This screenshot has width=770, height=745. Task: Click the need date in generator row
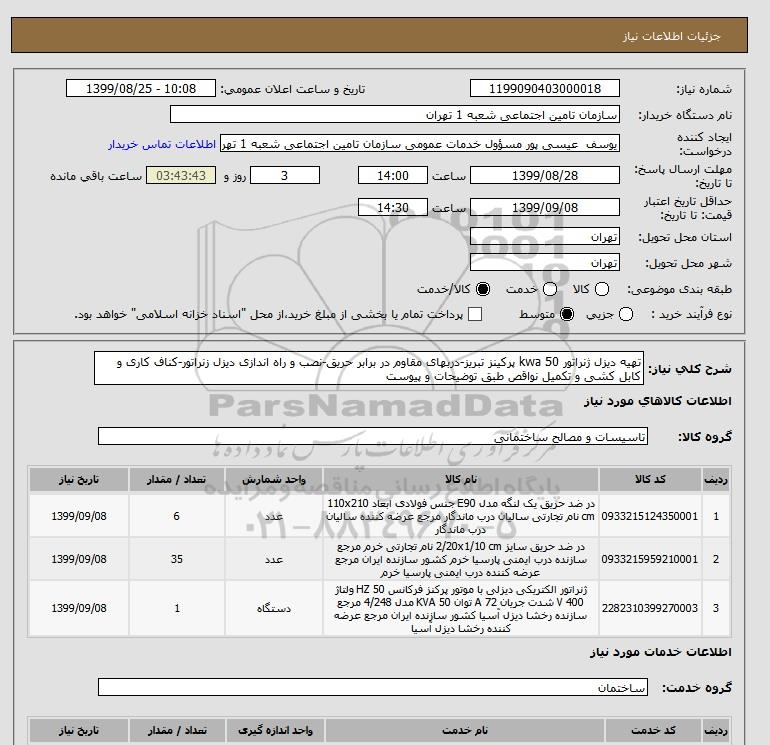click(x=79, y=608)
